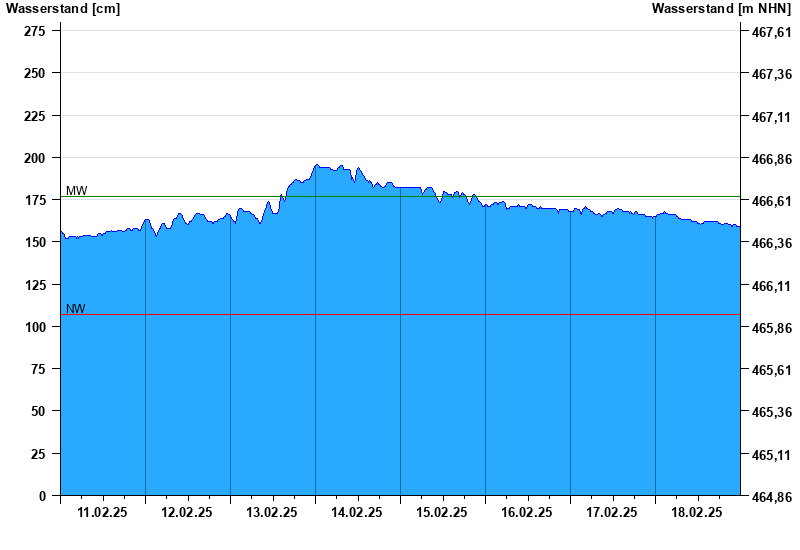Select the 225 left axis value
Image resolution: width=800 pixels, height=550 pixels.
pos(35,116)
